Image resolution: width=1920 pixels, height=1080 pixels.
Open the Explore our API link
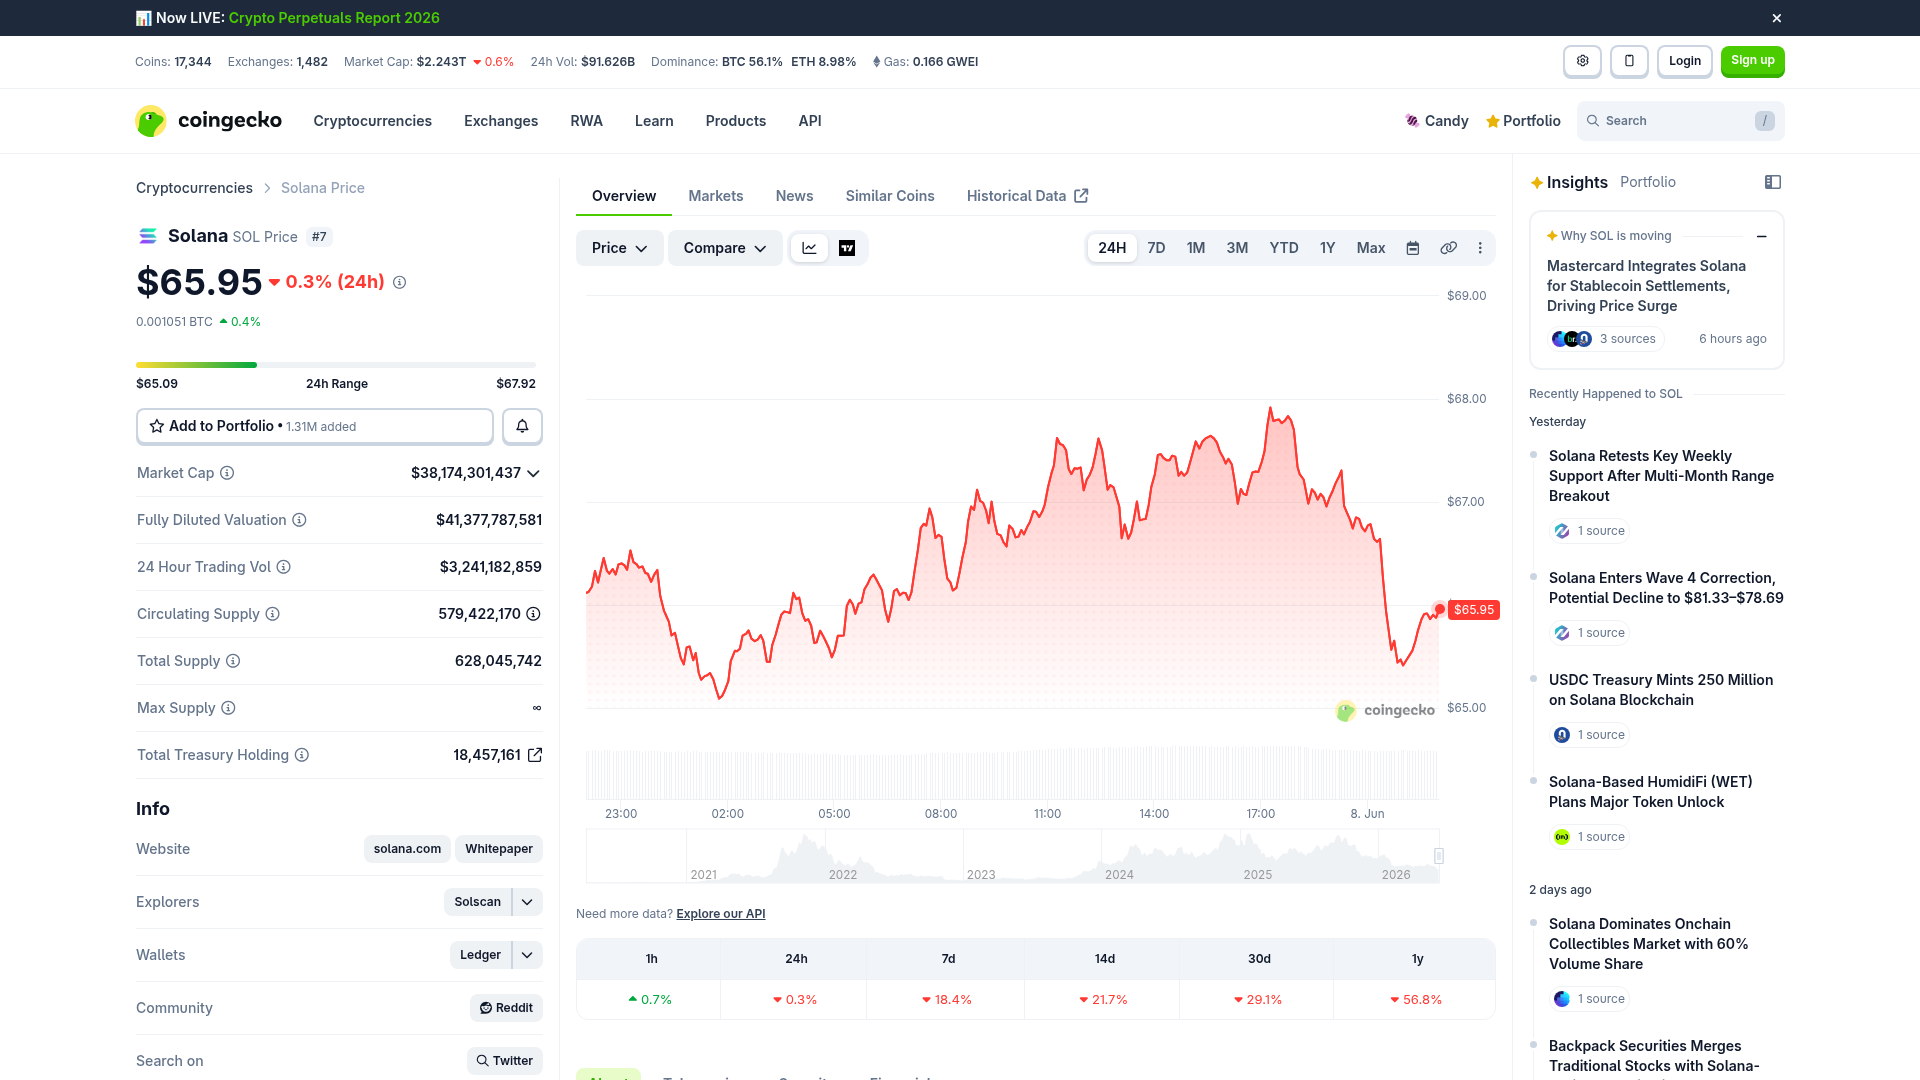[721, 914]
